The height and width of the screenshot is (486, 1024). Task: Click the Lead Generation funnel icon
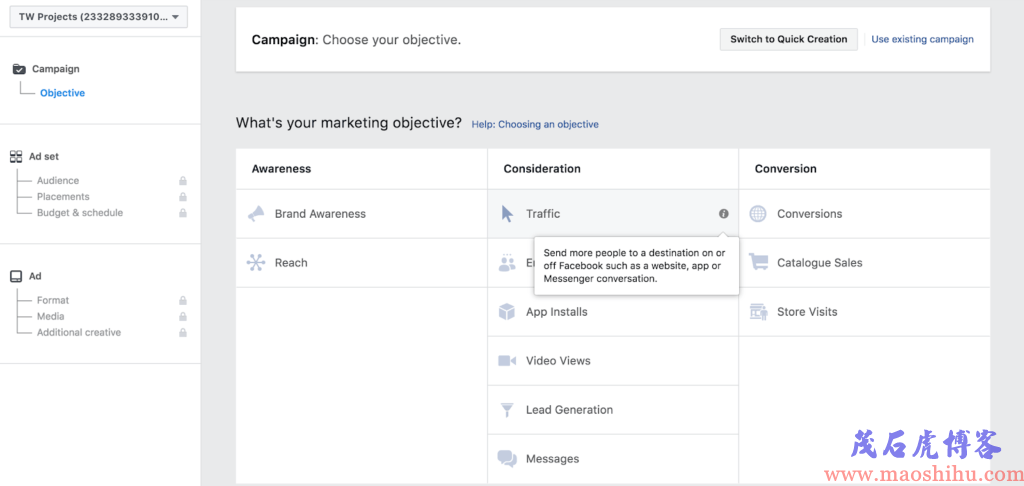(507, 410)
